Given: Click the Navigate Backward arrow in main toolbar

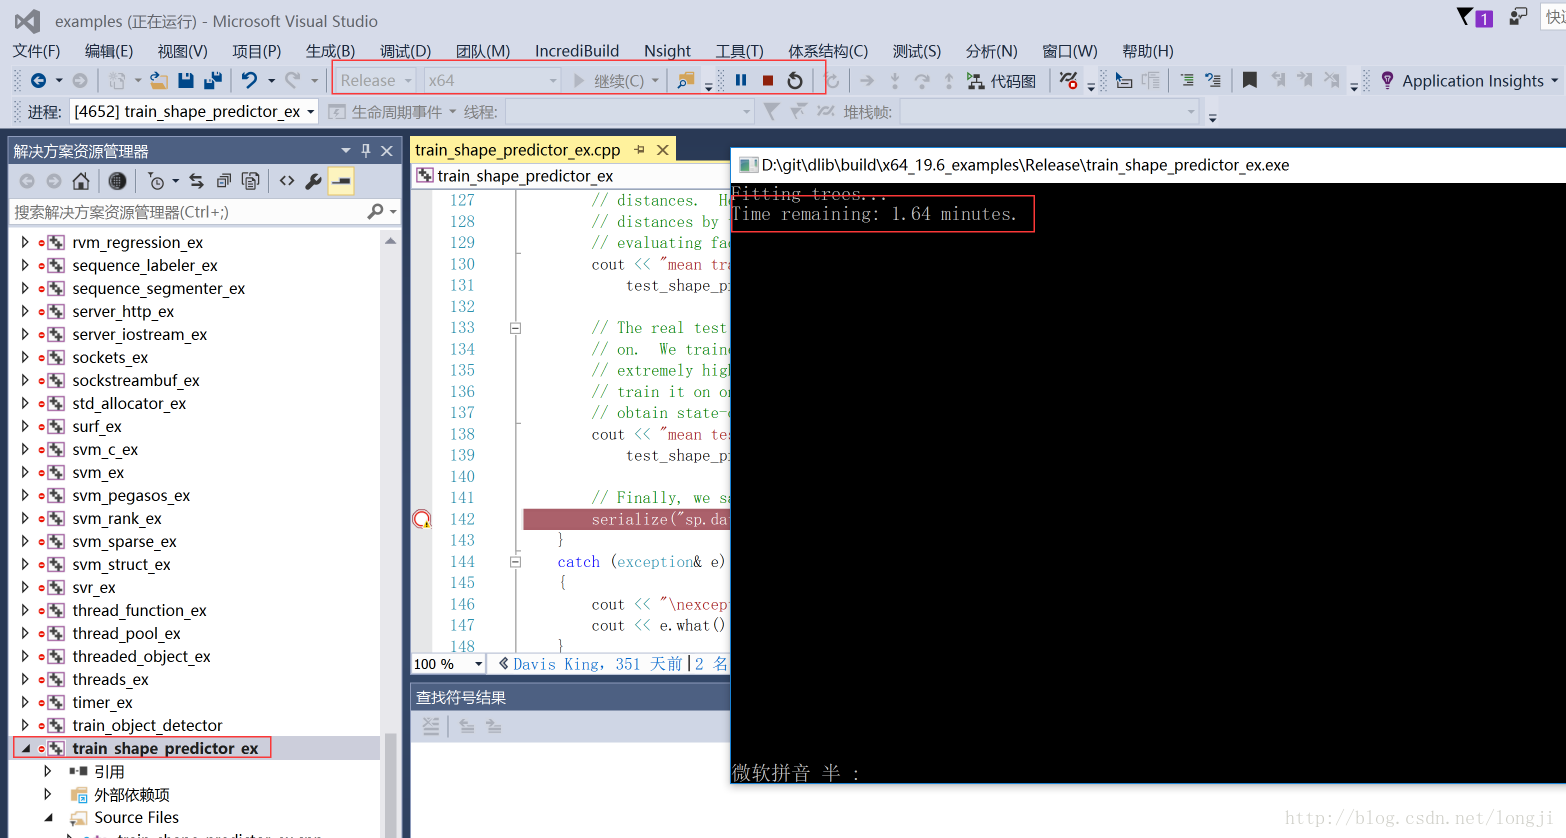Looking at the screenshot, I should pyautogui.click(x=38, y=80).
